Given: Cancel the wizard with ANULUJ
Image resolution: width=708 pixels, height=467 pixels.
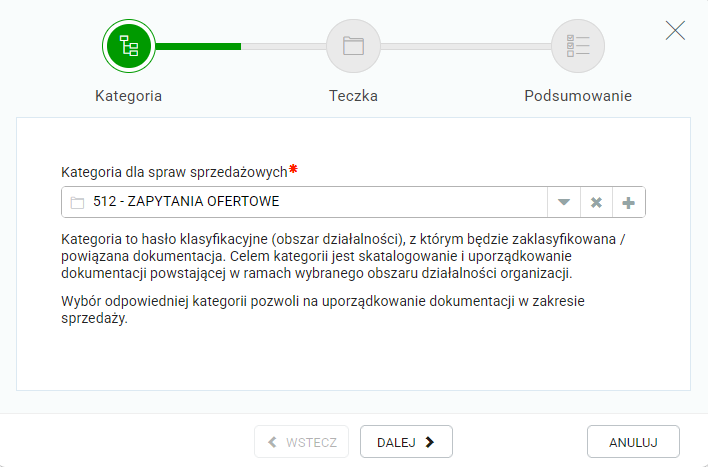Looking at the screenshot, I should [x=633, y=442].
